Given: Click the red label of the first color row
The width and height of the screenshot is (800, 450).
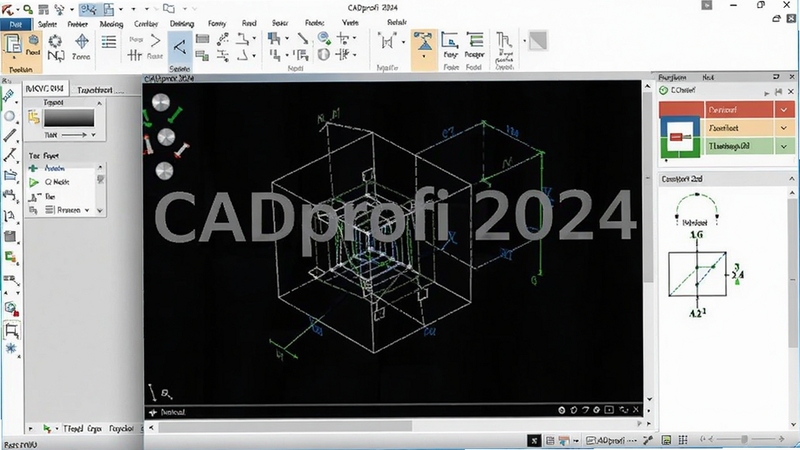Looking at the screenshot, I should click(x=739, y=110).
